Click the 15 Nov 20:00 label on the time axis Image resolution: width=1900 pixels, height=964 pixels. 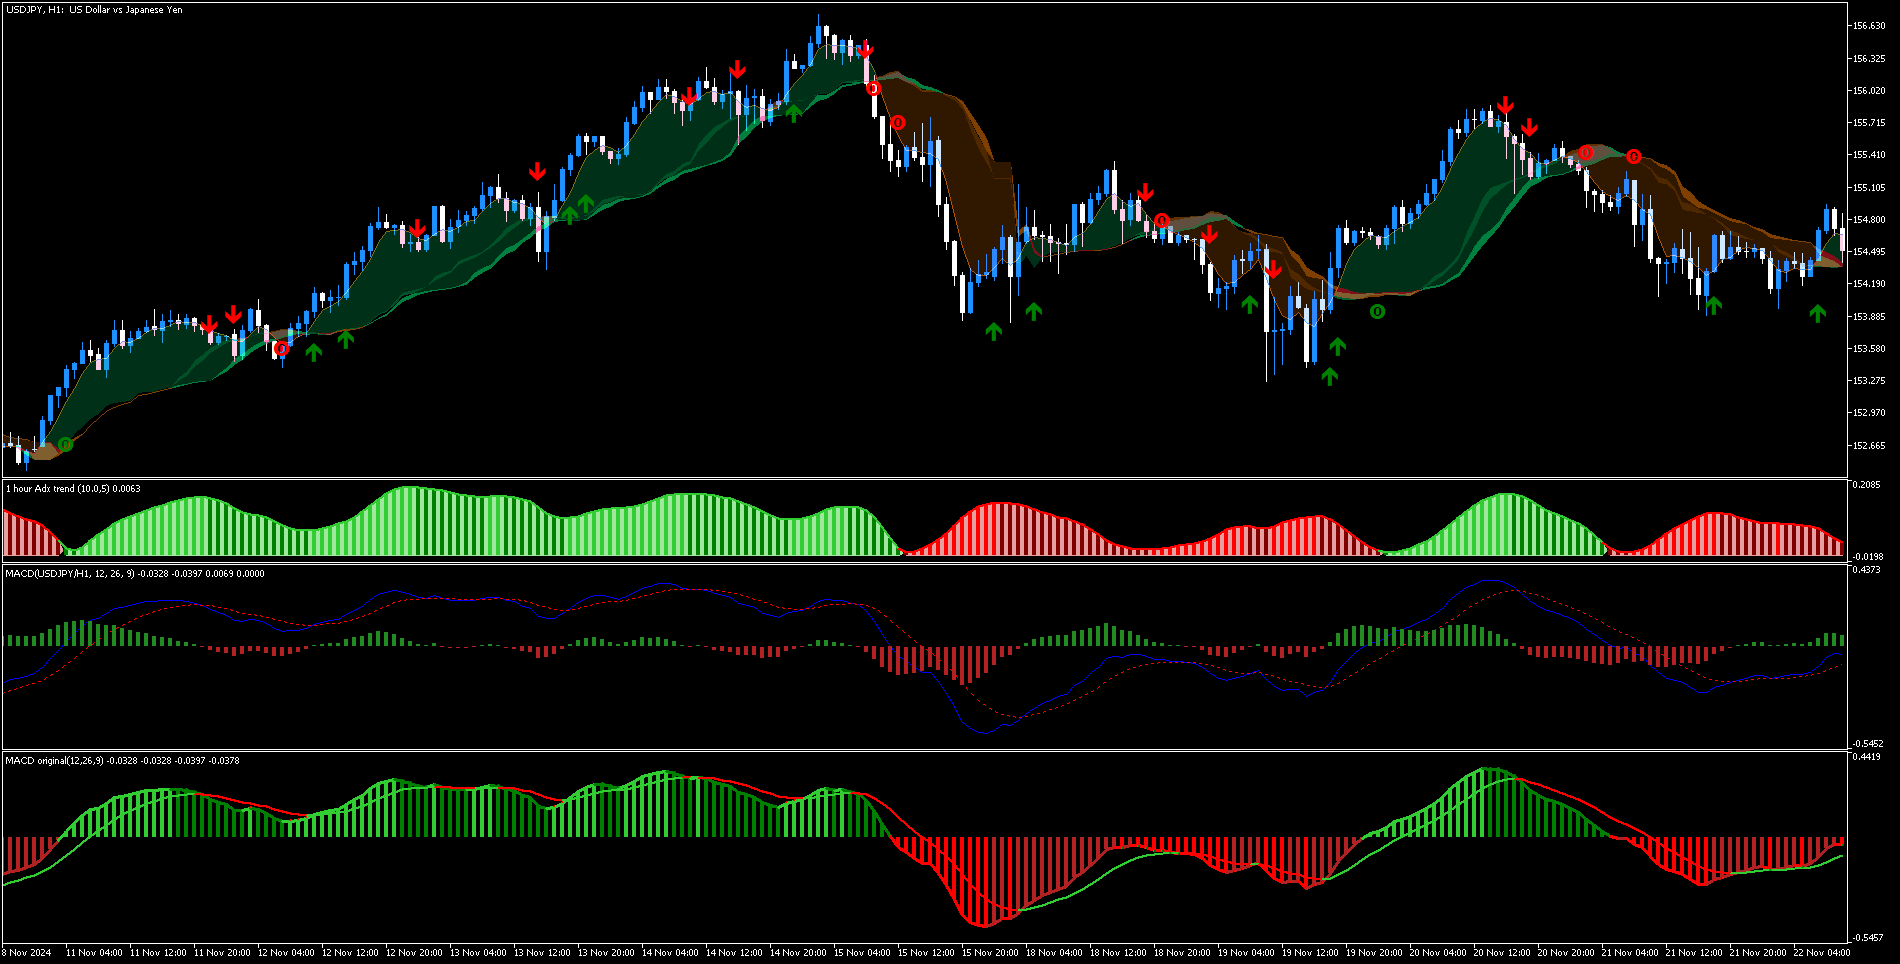click(x=990, y=953)
